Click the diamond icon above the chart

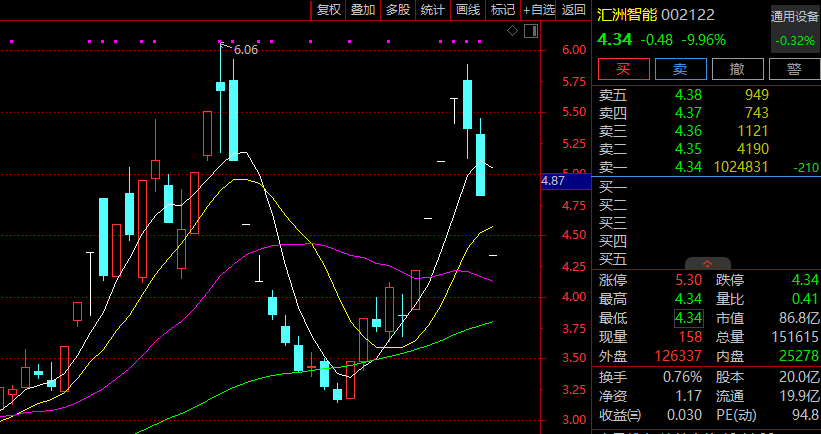click(x=512, y=31)
